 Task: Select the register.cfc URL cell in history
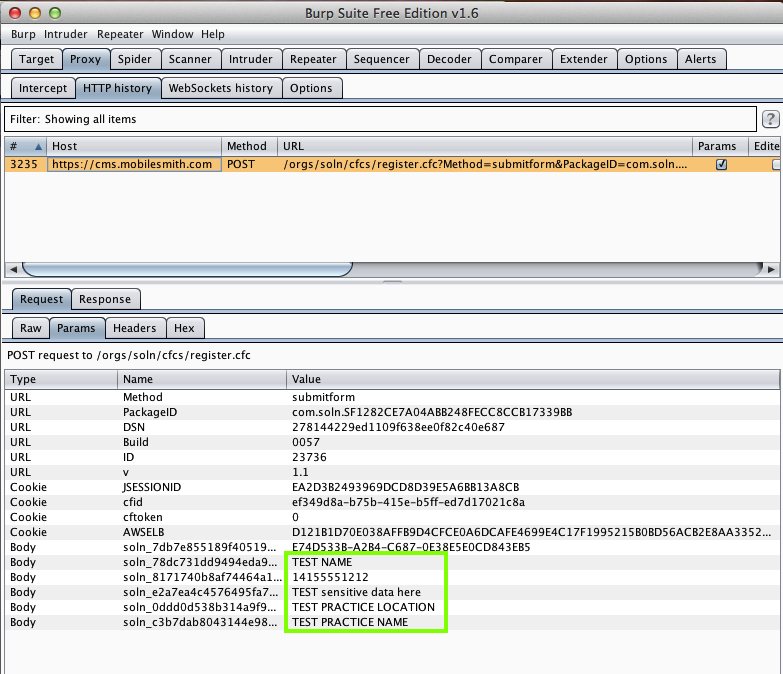tap(485, 164)
